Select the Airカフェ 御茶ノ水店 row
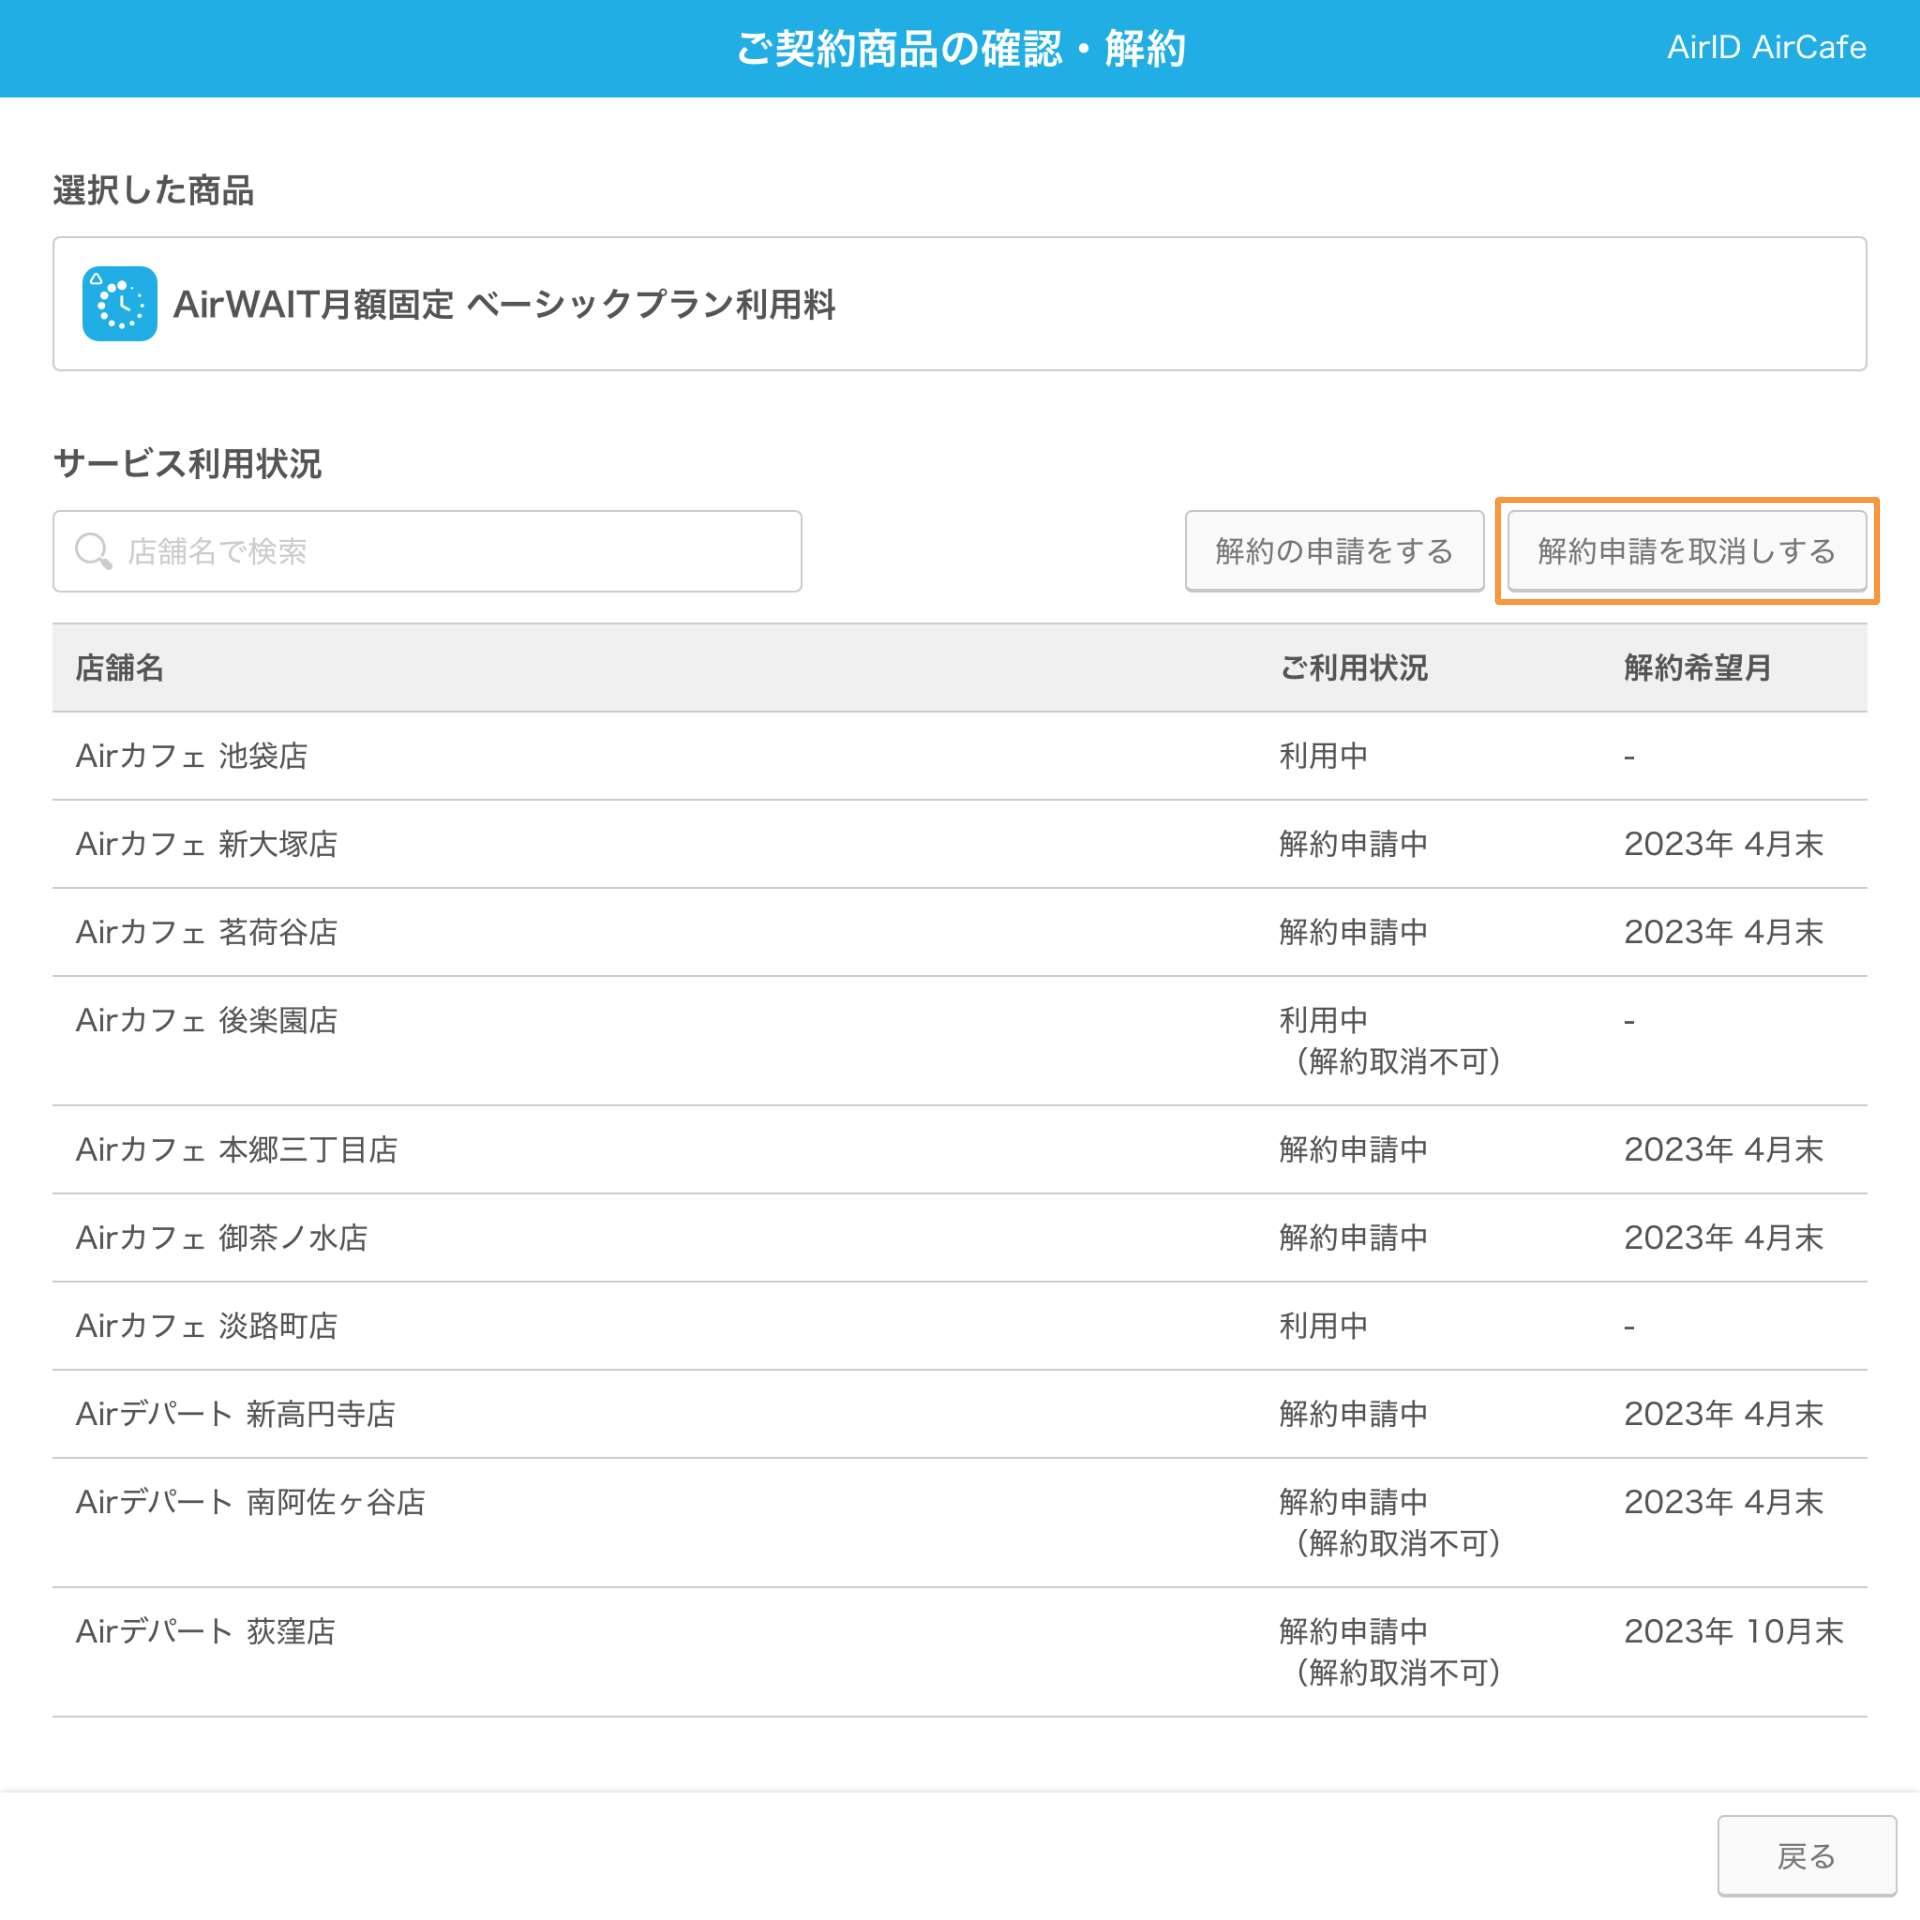The width and height of the screenshot is (1920, 1920). 959,1238
